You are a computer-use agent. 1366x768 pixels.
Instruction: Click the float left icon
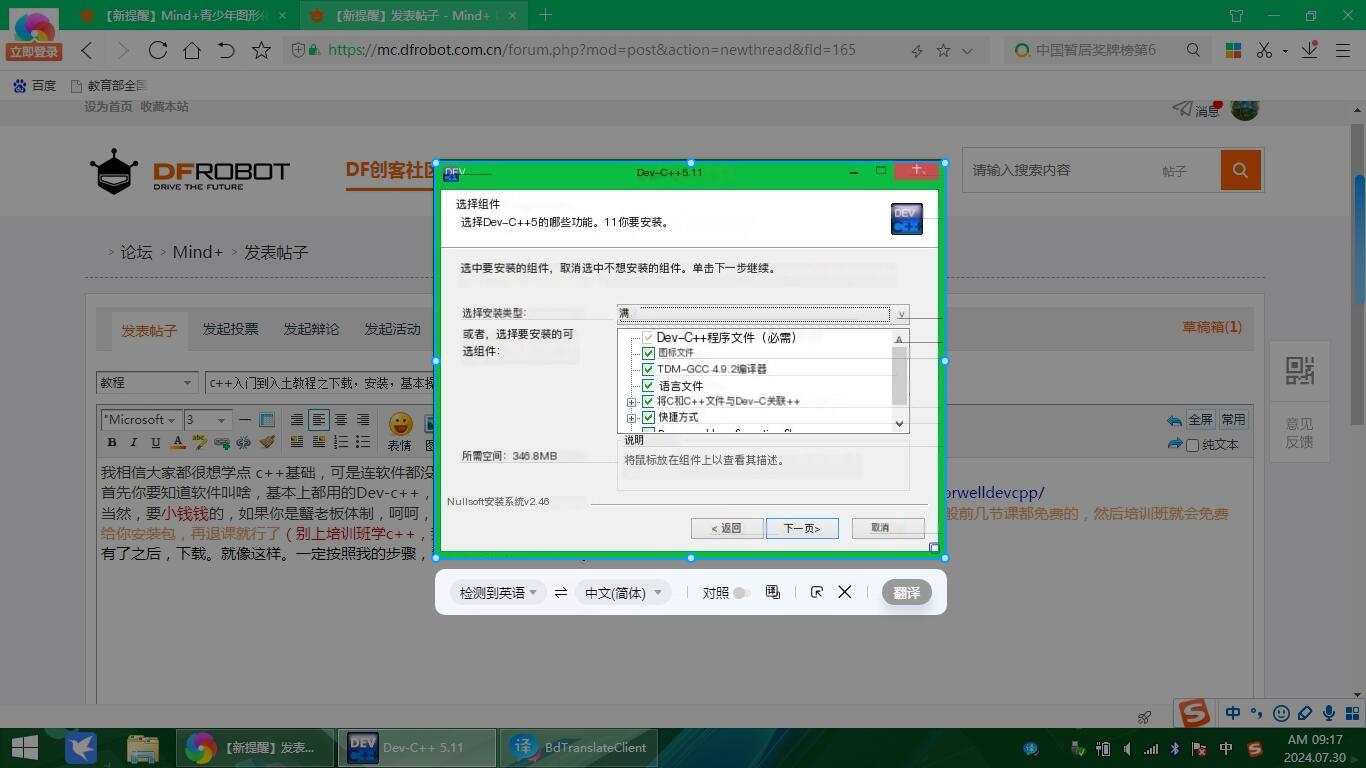(x=297, y=442)
